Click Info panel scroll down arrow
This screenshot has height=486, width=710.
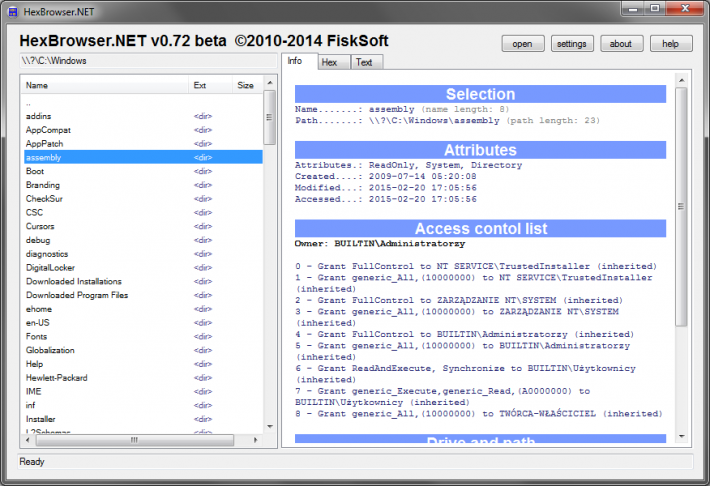tap(681, 437)
